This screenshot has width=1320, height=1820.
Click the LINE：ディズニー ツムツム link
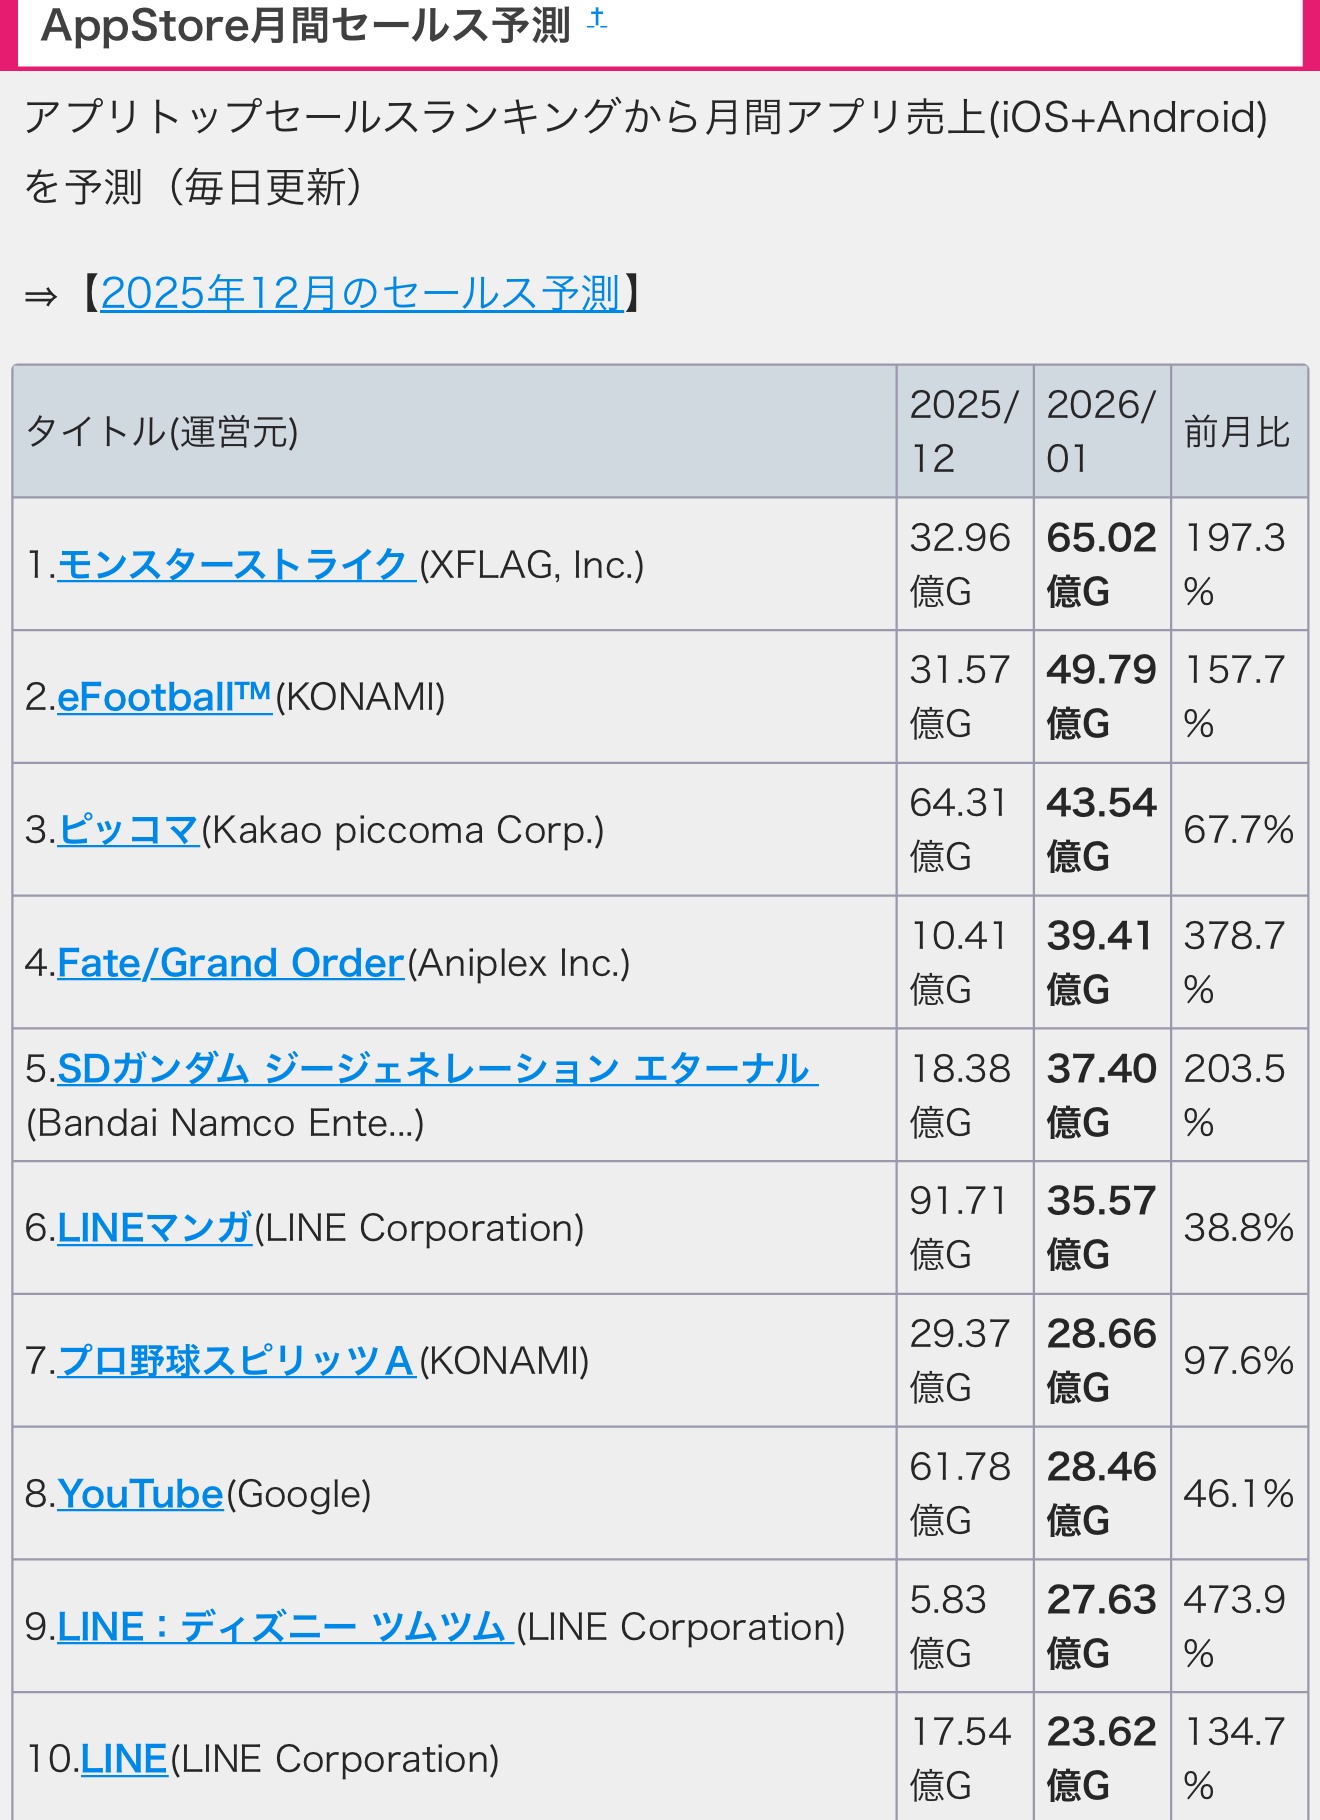[x=284, y=1627]
